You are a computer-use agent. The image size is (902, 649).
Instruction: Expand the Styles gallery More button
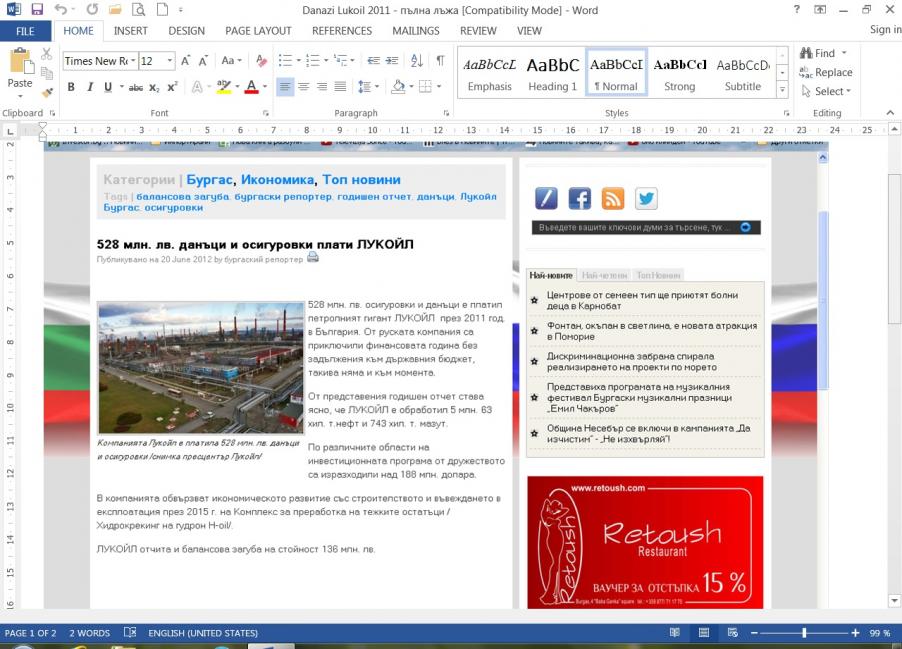782,90
